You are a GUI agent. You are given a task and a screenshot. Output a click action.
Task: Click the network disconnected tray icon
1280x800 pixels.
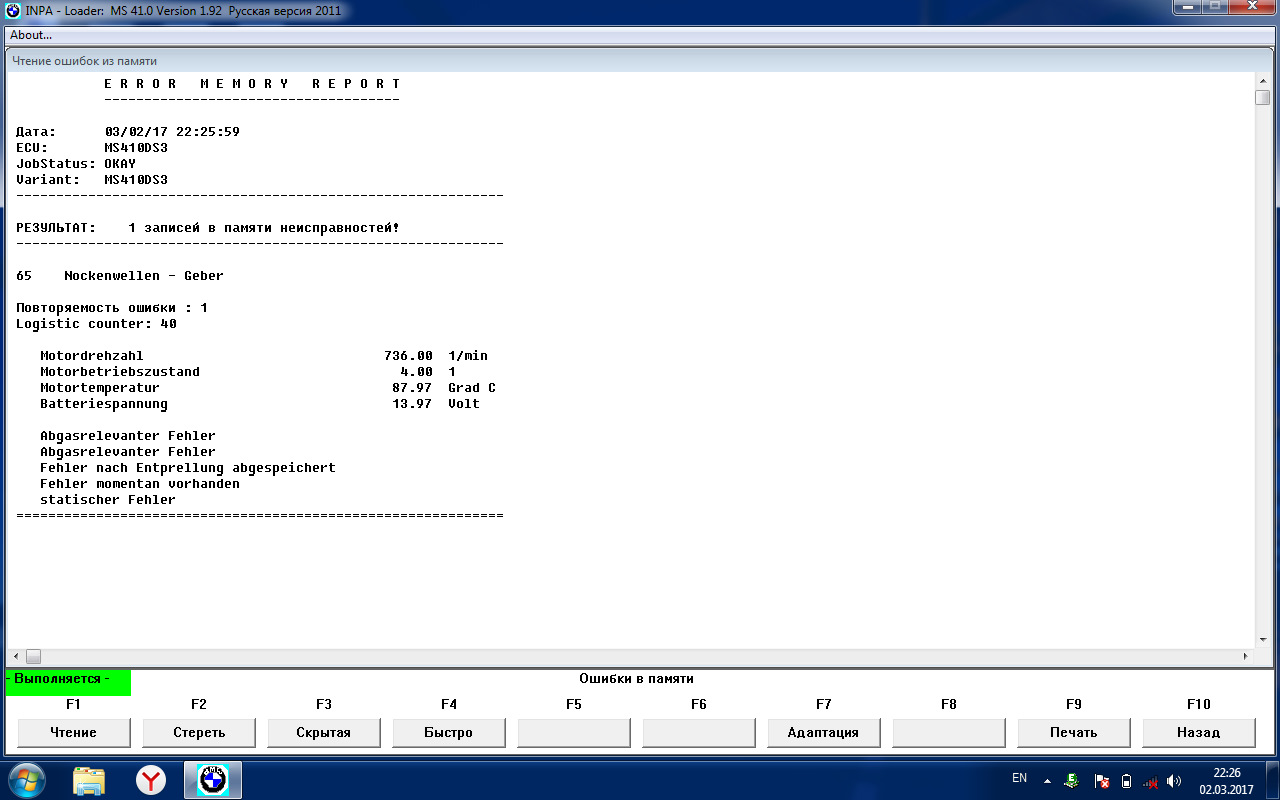coord(1150,781)
